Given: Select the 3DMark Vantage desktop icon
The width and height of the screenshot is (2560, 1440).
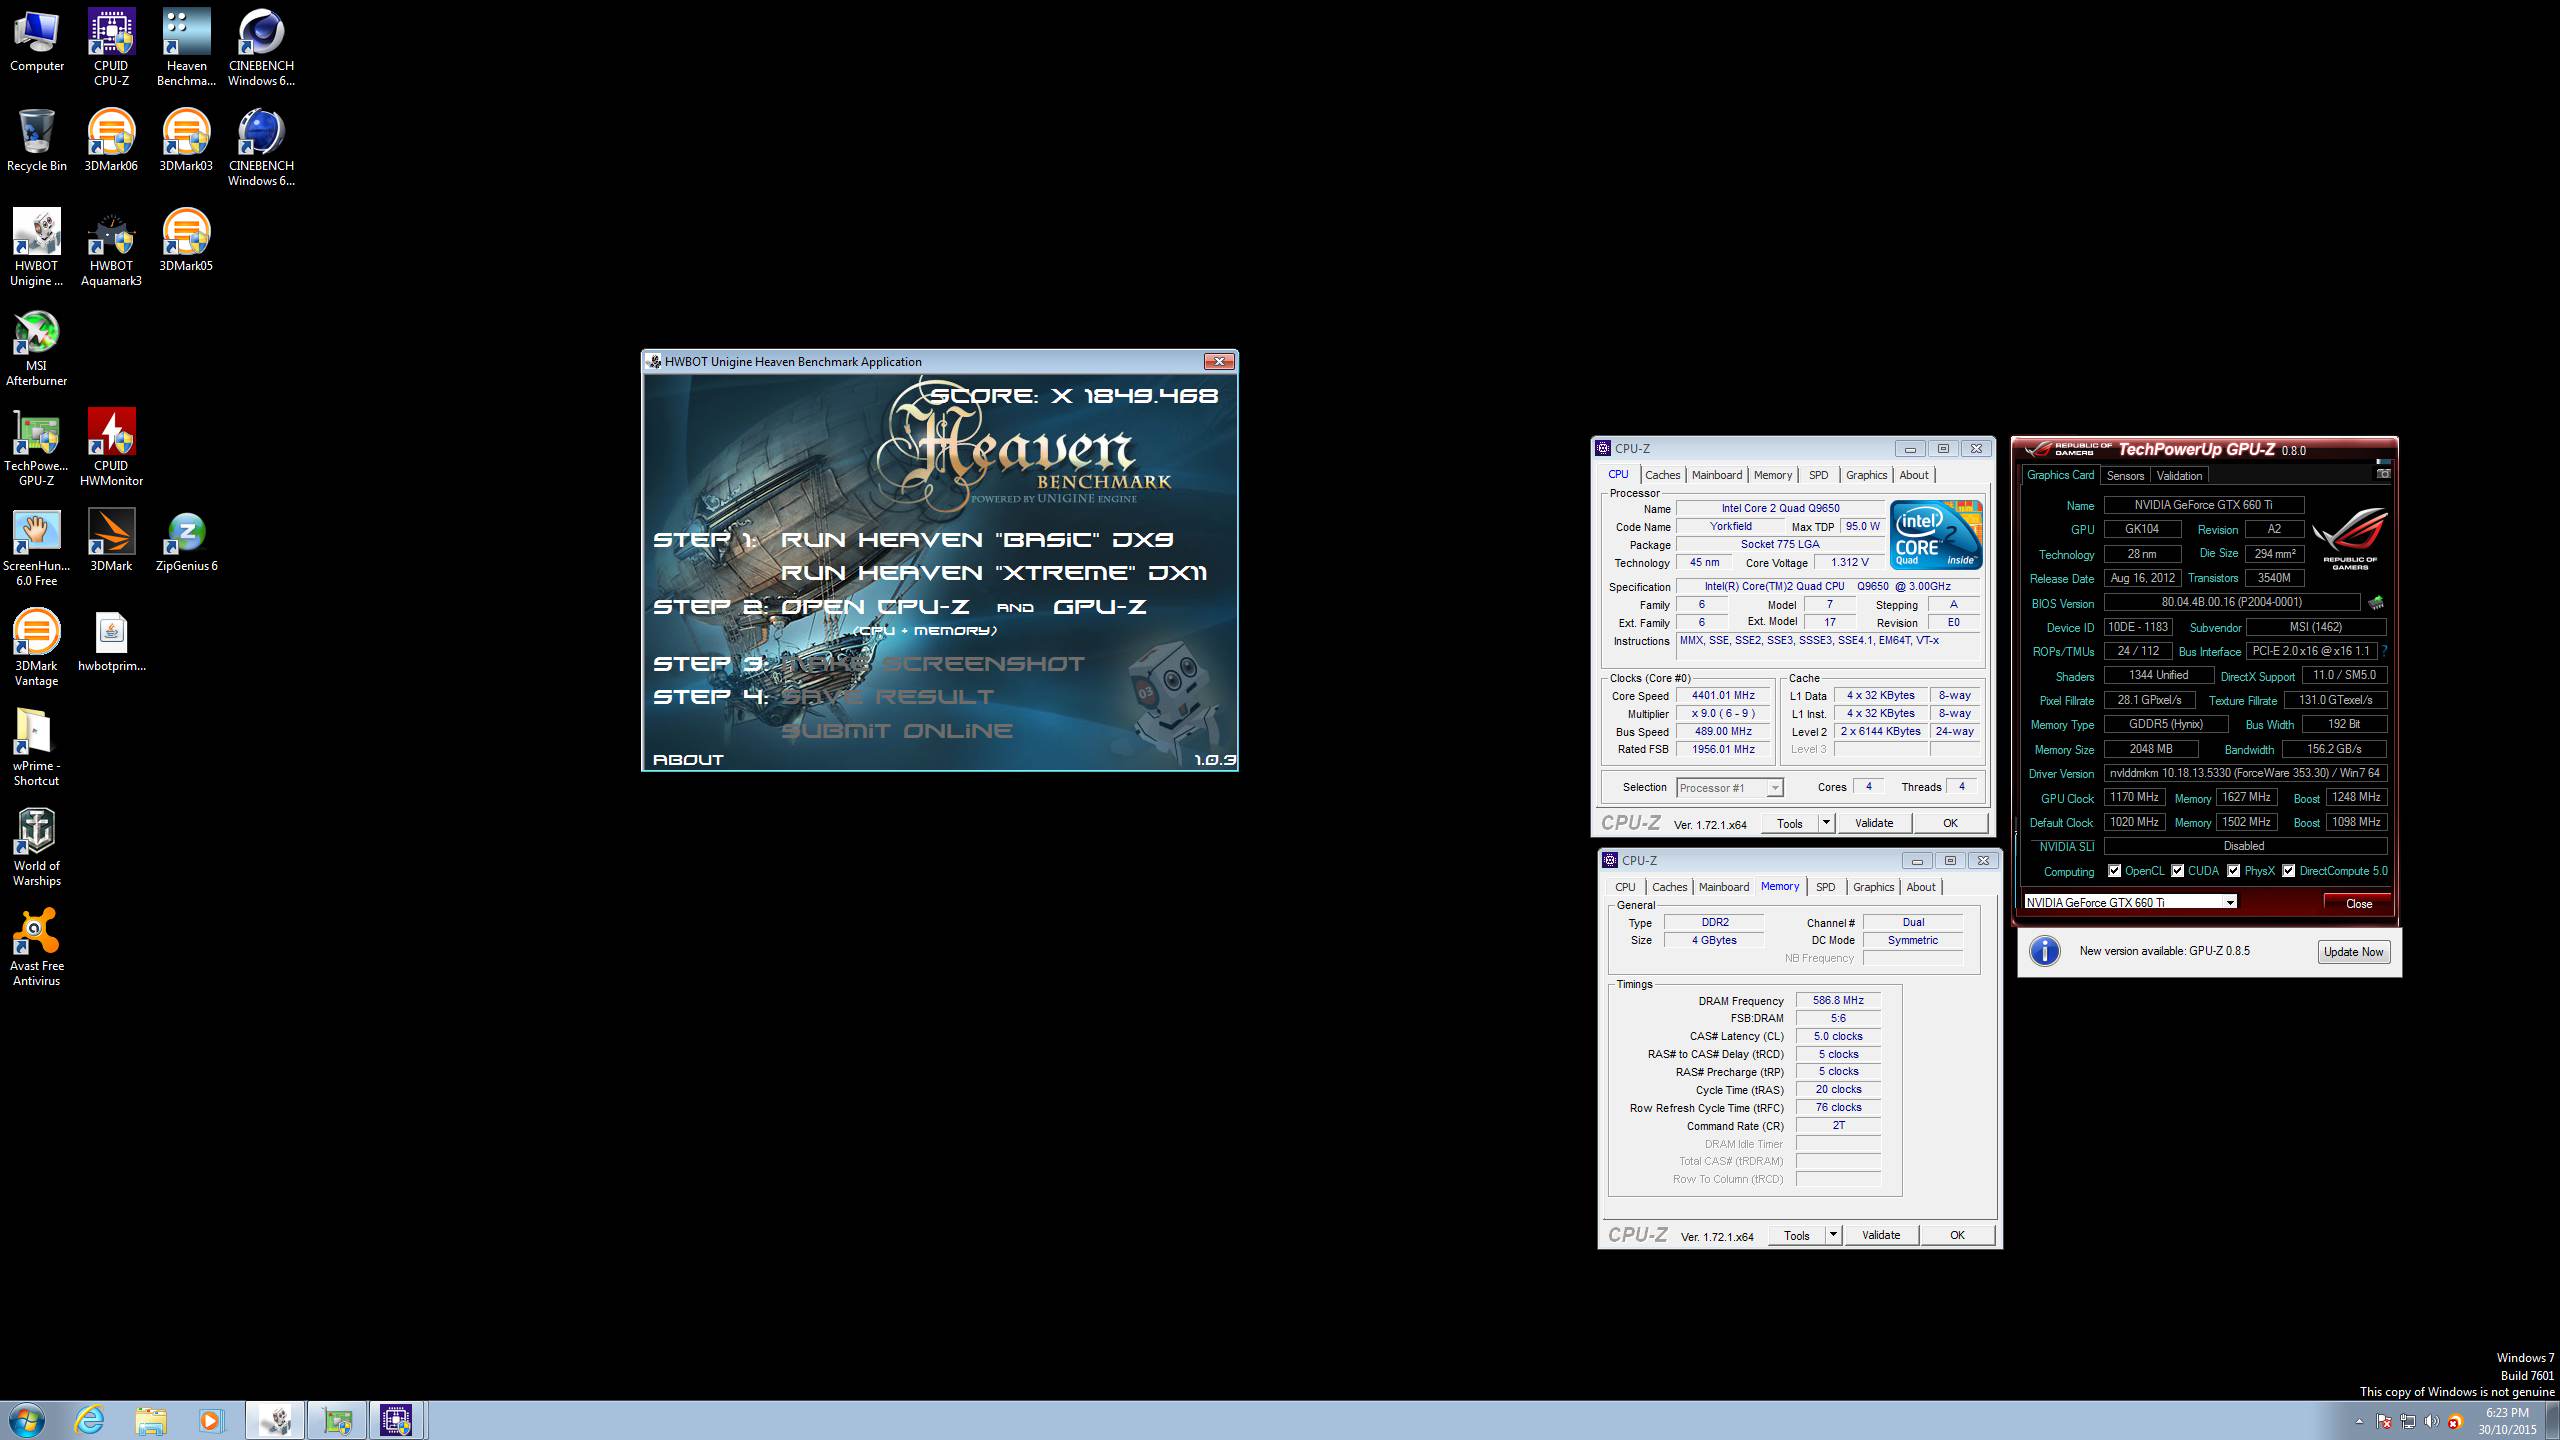Looking at the screenshot, I should [x=37, y=647].
